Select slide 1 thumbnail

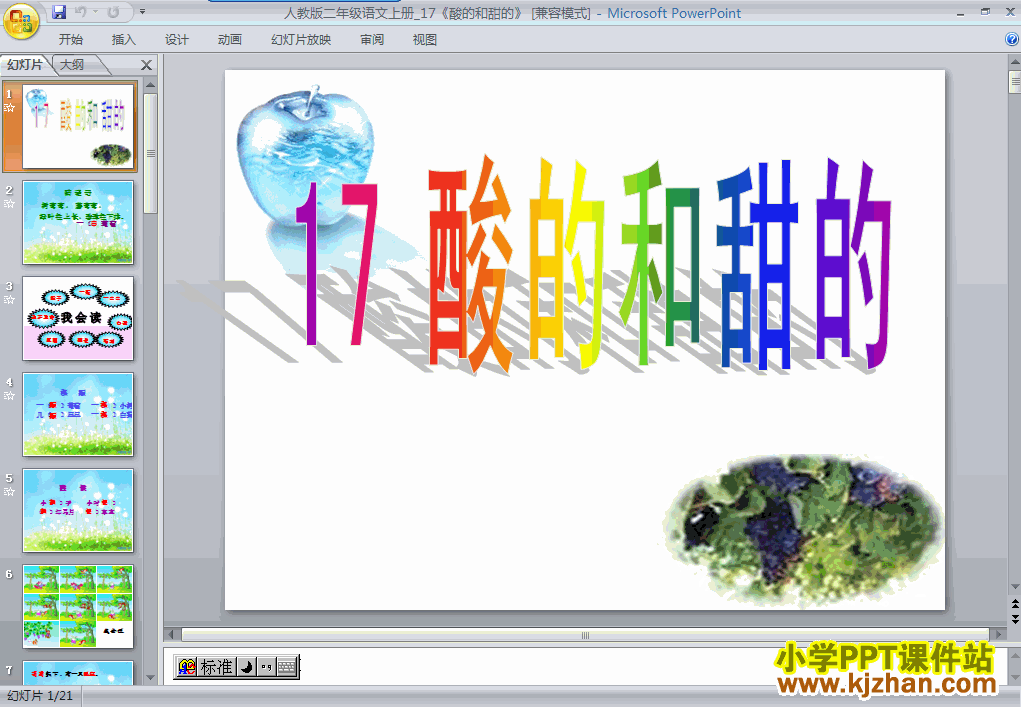click(78, 126)
